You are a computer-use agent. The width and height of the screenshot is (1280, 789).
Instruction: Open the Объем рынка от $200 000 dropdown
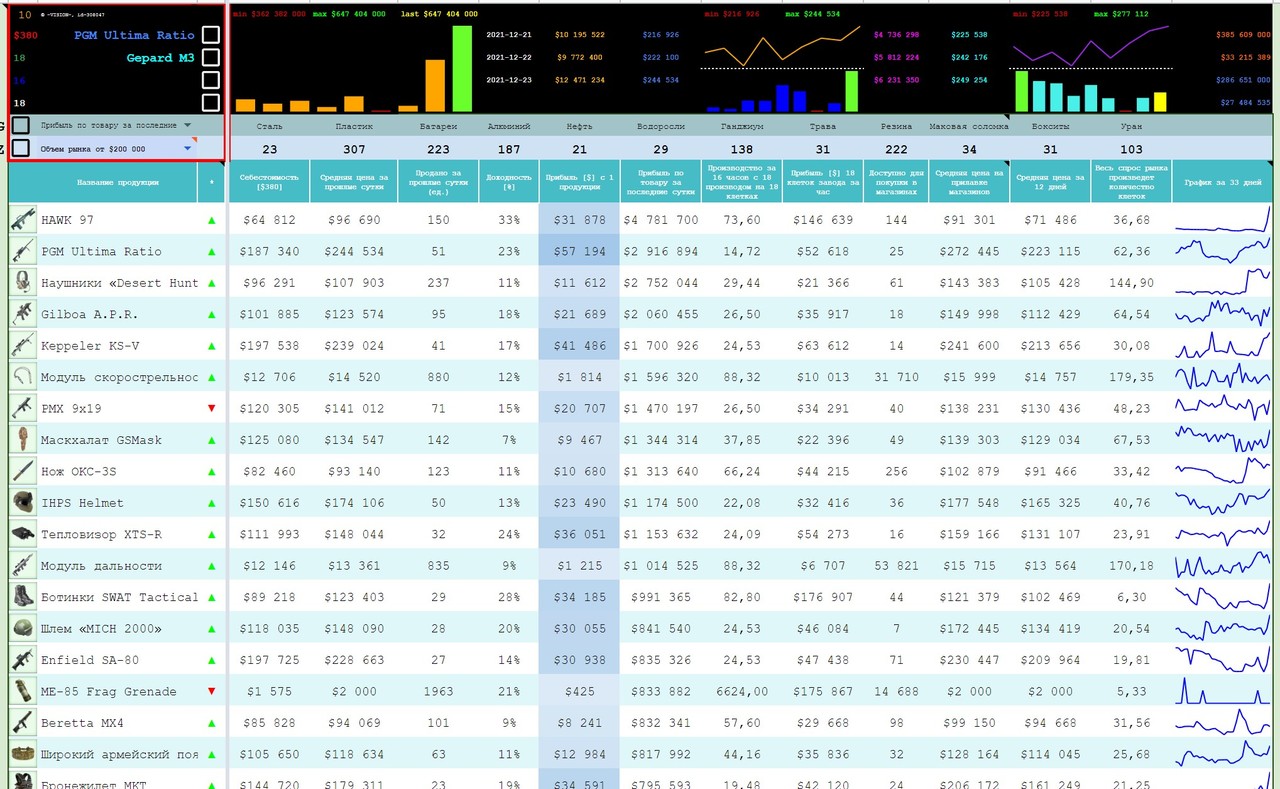pos(188,148)
